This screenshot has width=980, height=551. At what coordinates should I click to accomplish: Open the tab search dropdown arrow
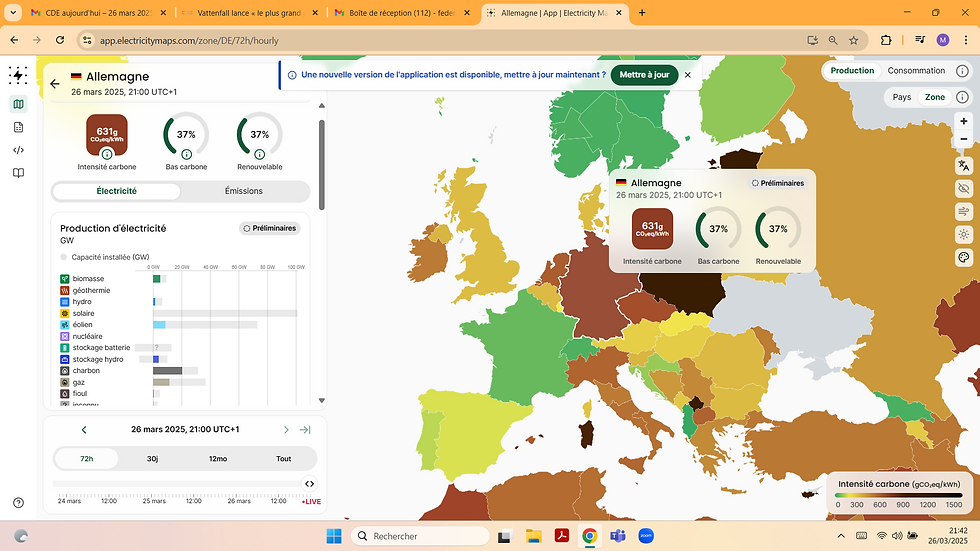pyautogui.click(x=12, y=12)
